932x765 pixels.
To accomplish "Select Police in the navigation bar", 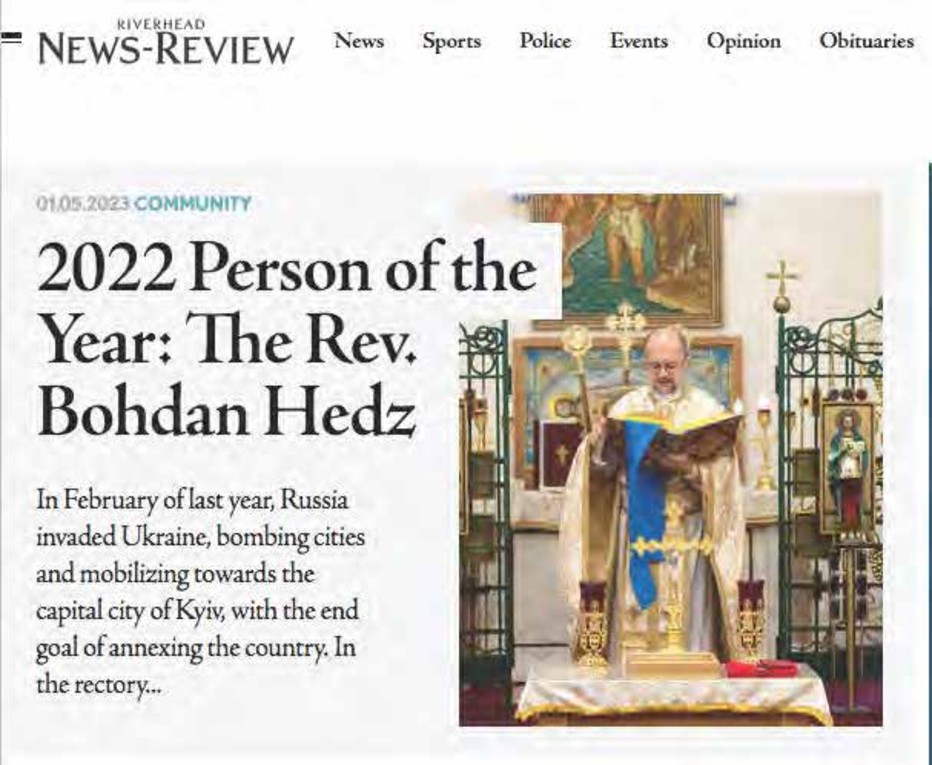I will point(545,41).
